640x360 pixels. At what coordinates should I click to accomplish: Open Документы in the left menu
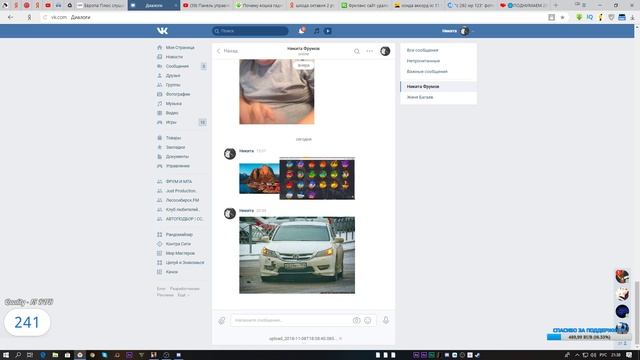177,157
